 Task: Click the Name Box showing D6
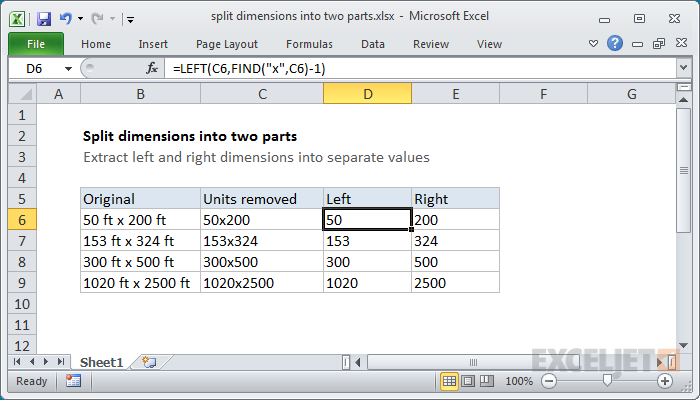pos(36,69)
